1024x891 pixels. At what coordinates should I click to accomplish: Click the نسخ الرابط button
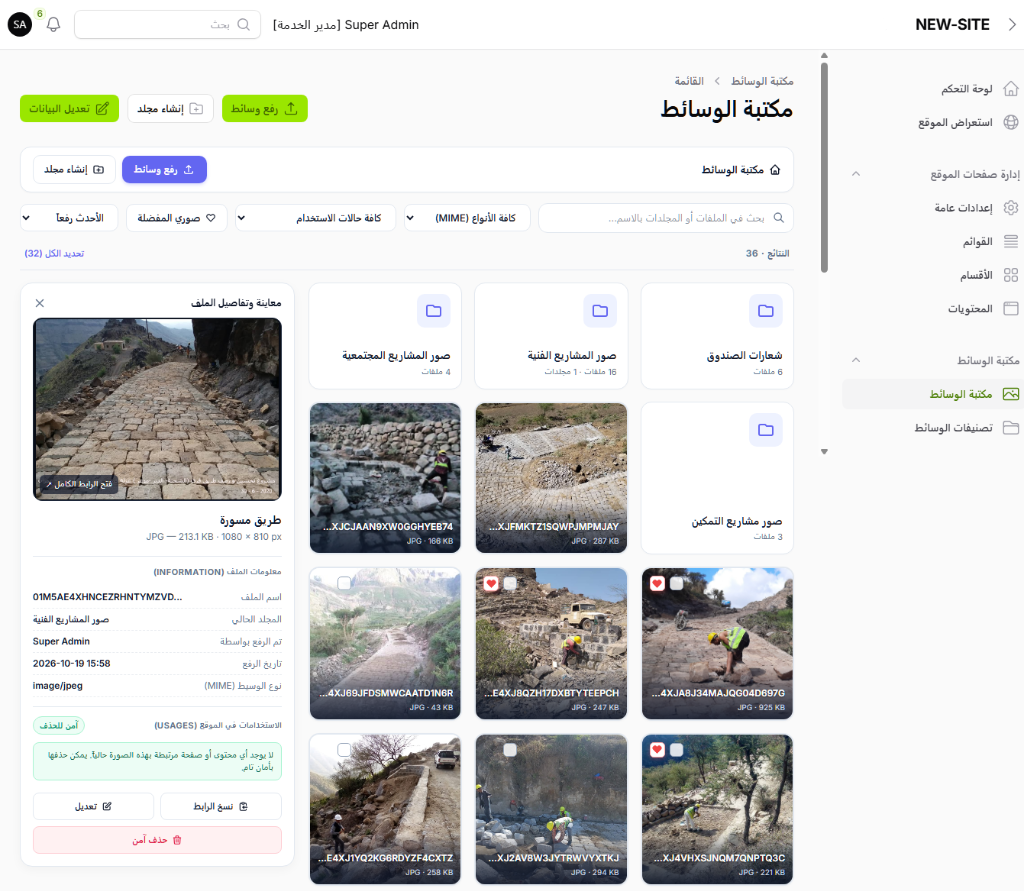(221, 807)
